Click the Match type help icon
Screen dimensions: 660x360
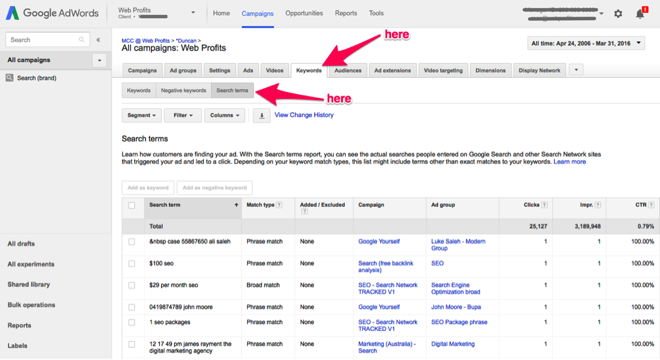[x=279, y=205]
